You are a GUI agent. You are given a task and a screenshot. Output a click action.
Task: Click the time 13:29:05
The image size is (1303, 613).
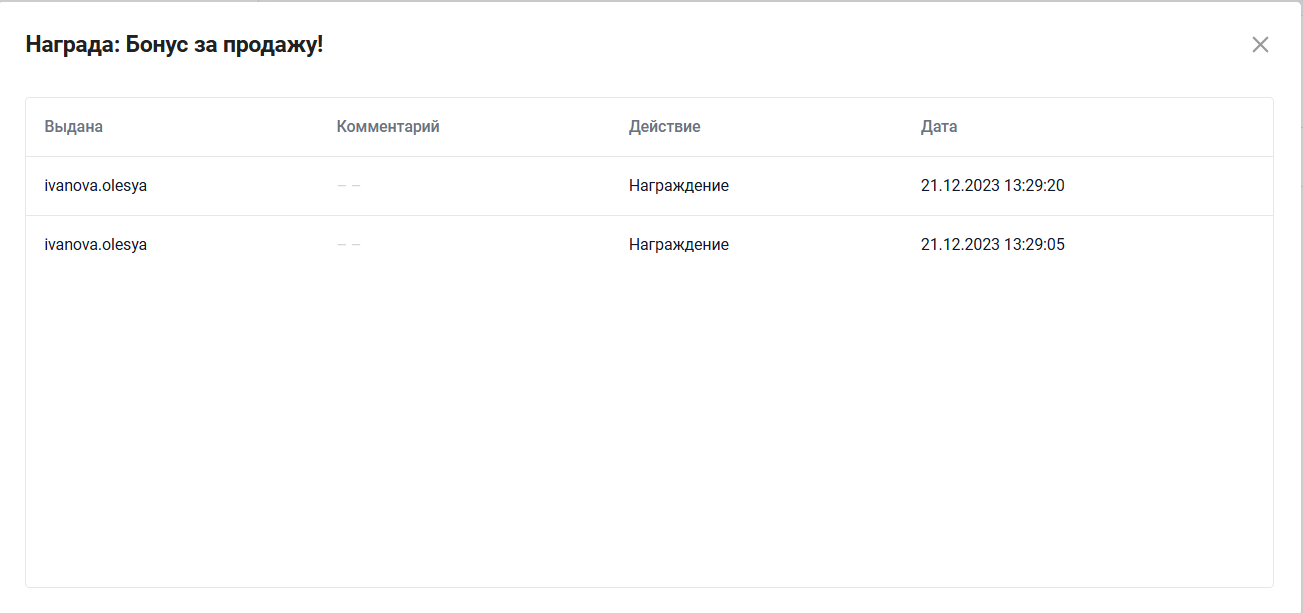1033,245
